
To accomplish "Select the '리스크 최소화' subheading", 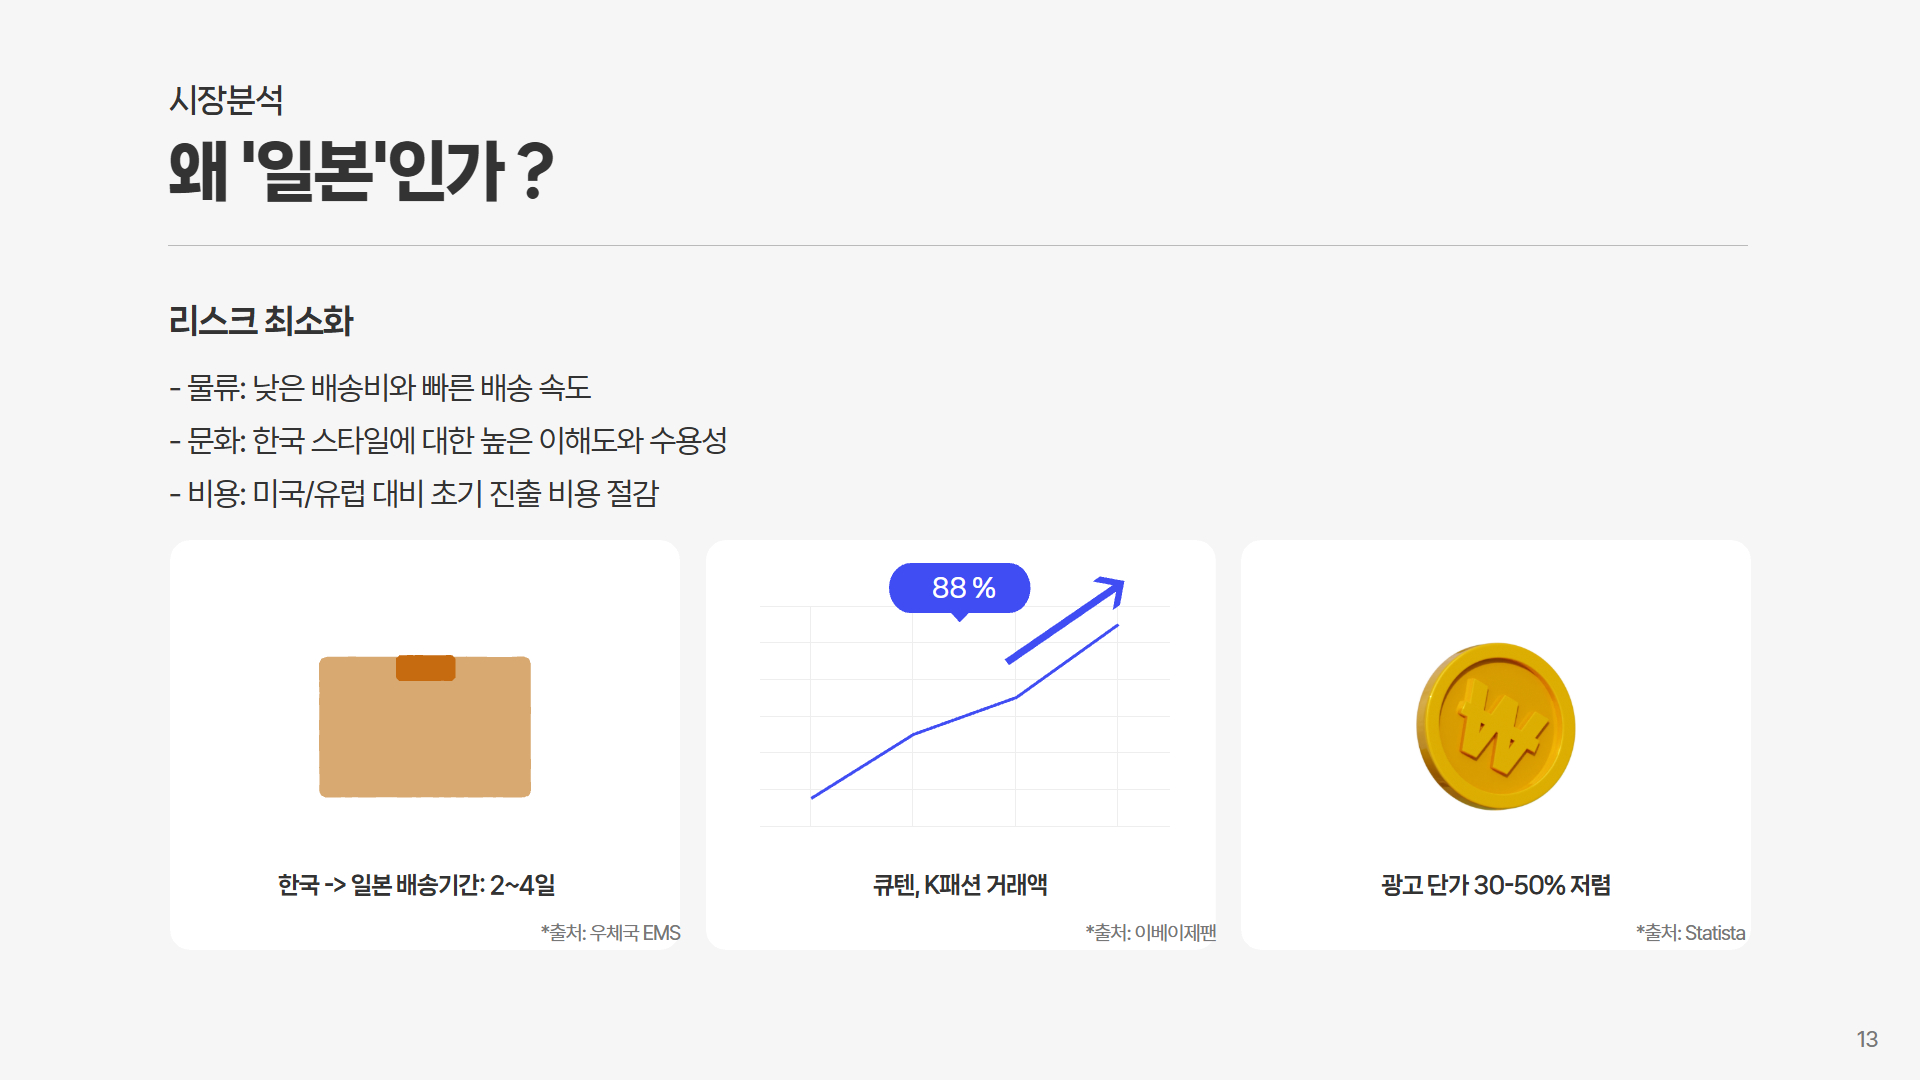I will (261, 321).
